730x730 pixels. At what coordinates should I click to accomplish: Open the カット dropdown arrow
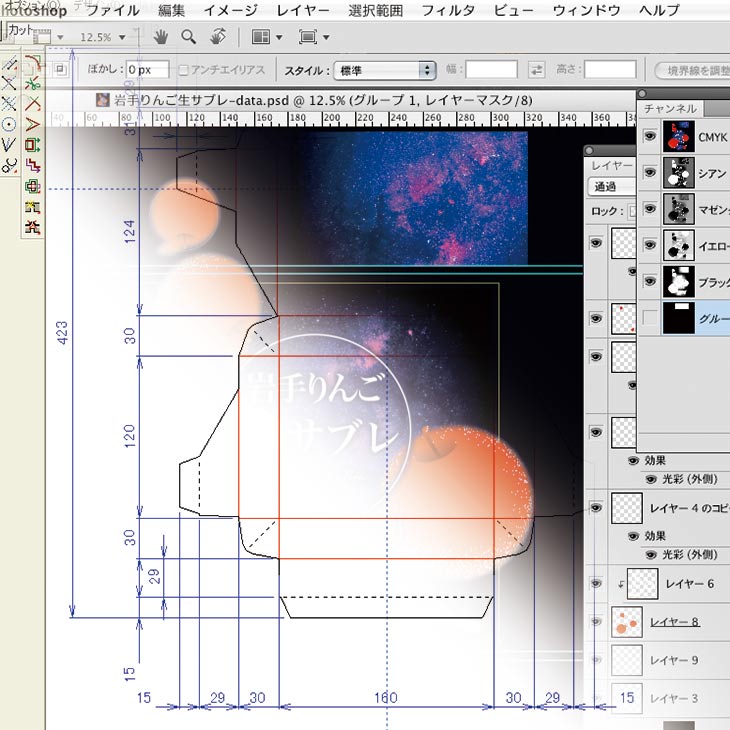coord(60,37)
